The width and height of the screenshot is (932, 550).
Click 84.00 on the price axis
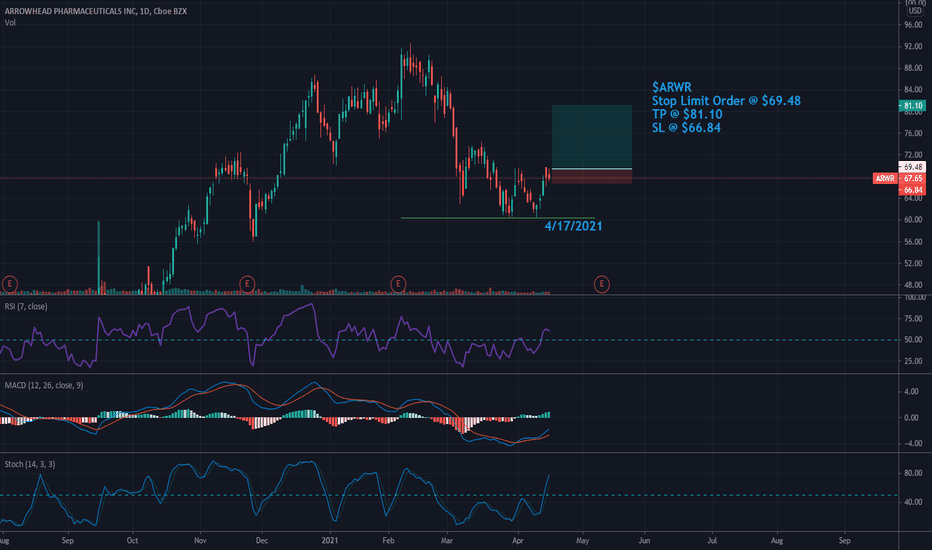(x=913, y=90)
